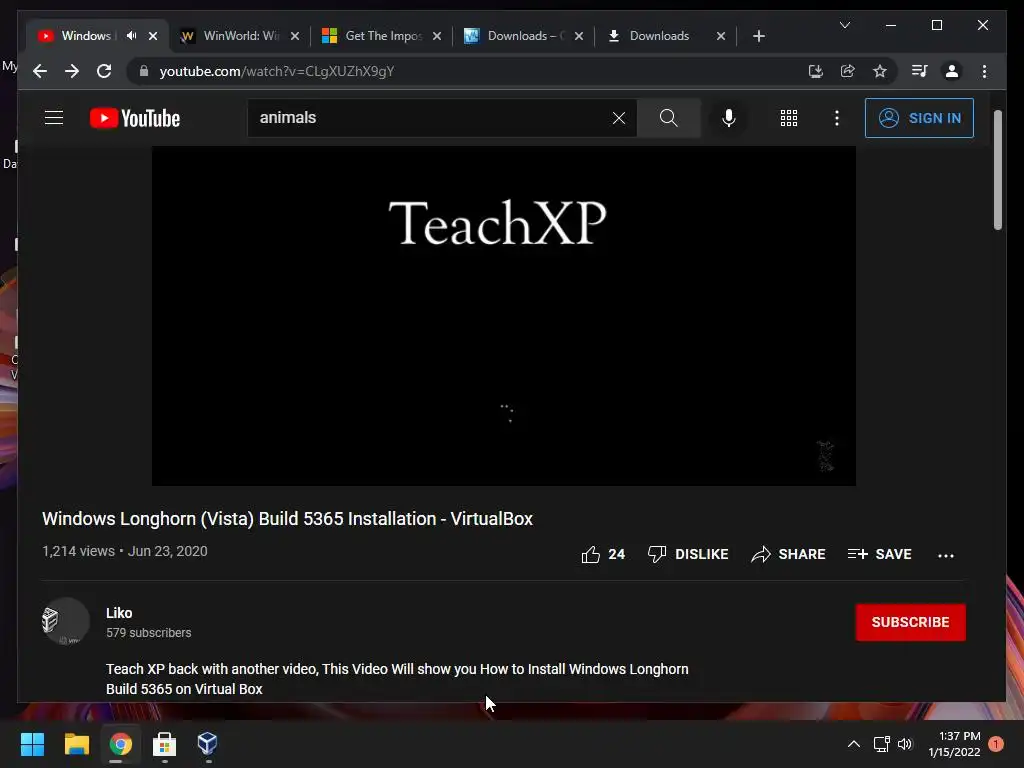Image resolution: width=1024 pixels, height=768 pixels.
Task: Close the Chrome Downloads tab
Action: (721, 36)
